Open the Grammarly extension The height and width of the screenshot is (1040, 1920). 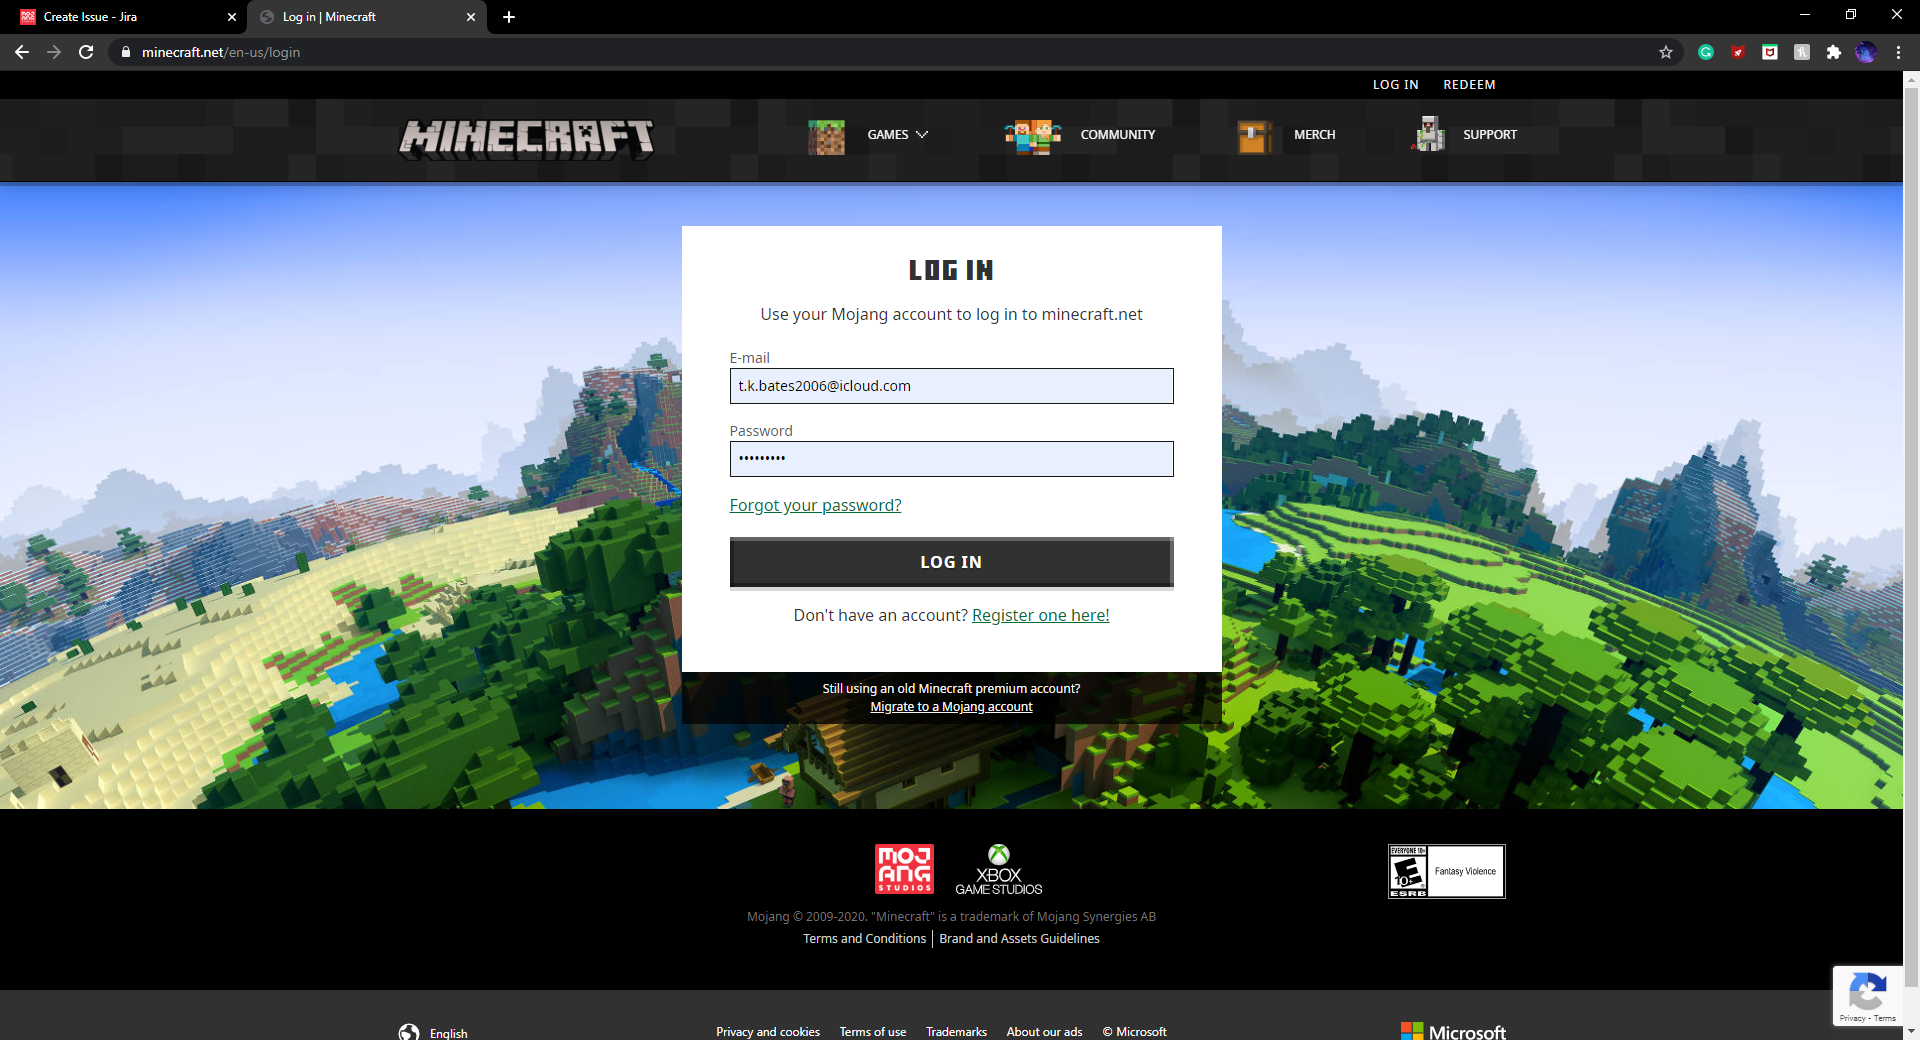pos(1706,52)
